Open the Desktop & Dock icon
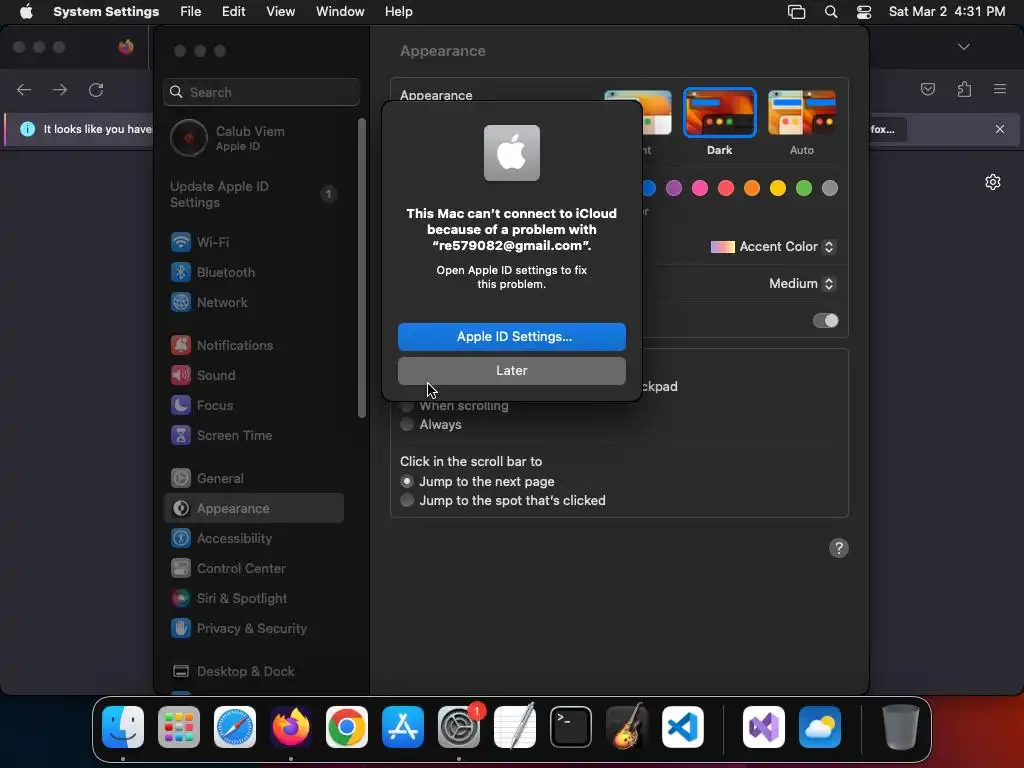1024x768 pixels. pos(181,671)
